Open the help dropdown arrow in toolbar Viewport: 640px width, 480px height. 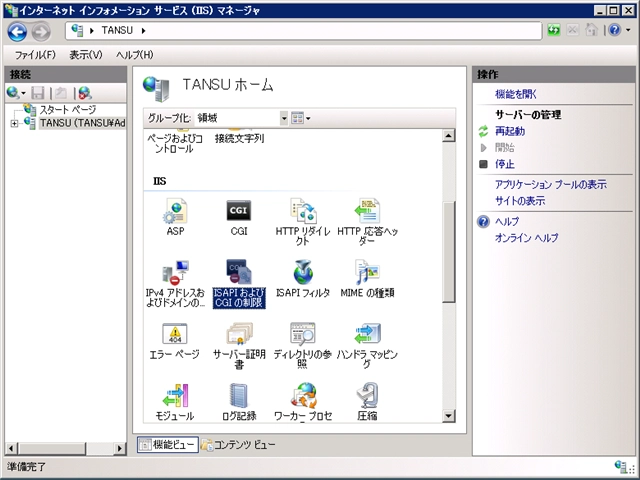pos(629,30)
